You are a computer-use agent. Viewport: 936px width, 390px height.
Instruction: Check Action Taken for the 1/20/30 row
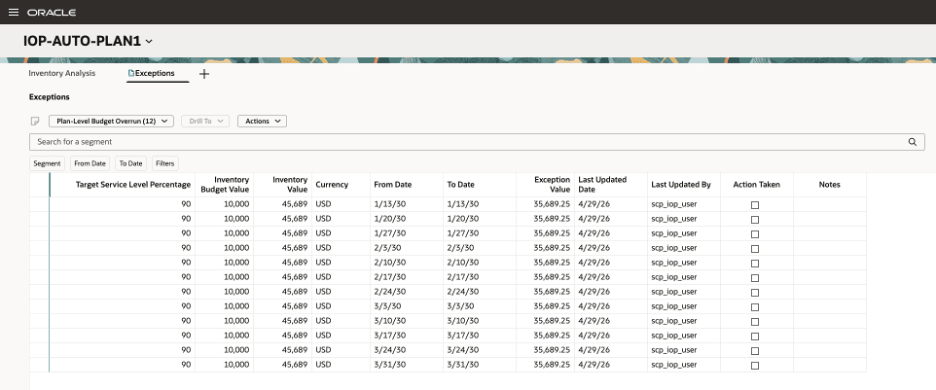click(755, 219)
